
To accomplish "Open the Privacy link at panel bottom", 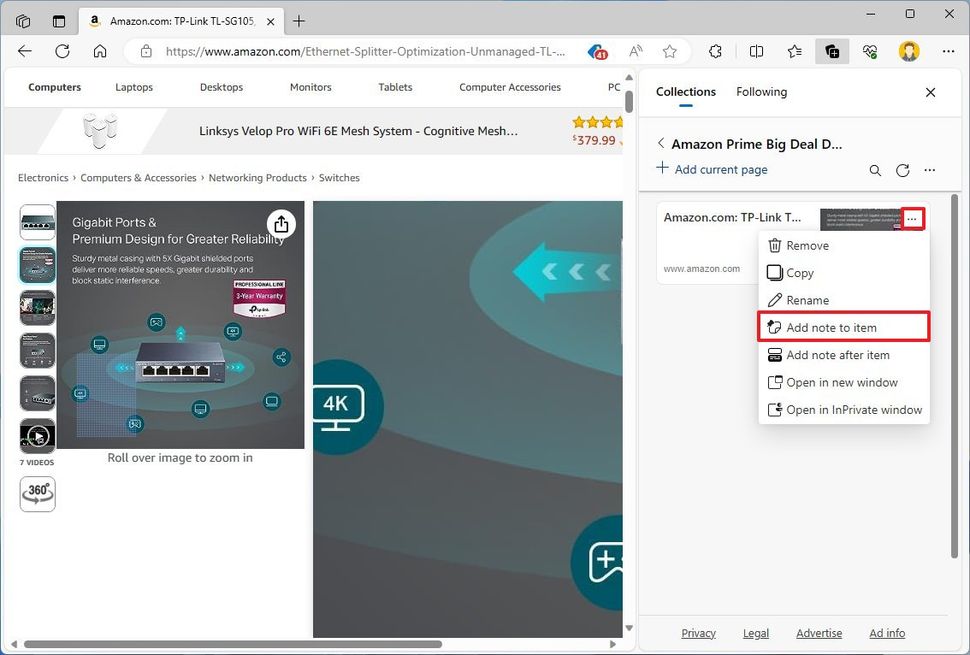I will click(698, 633).
